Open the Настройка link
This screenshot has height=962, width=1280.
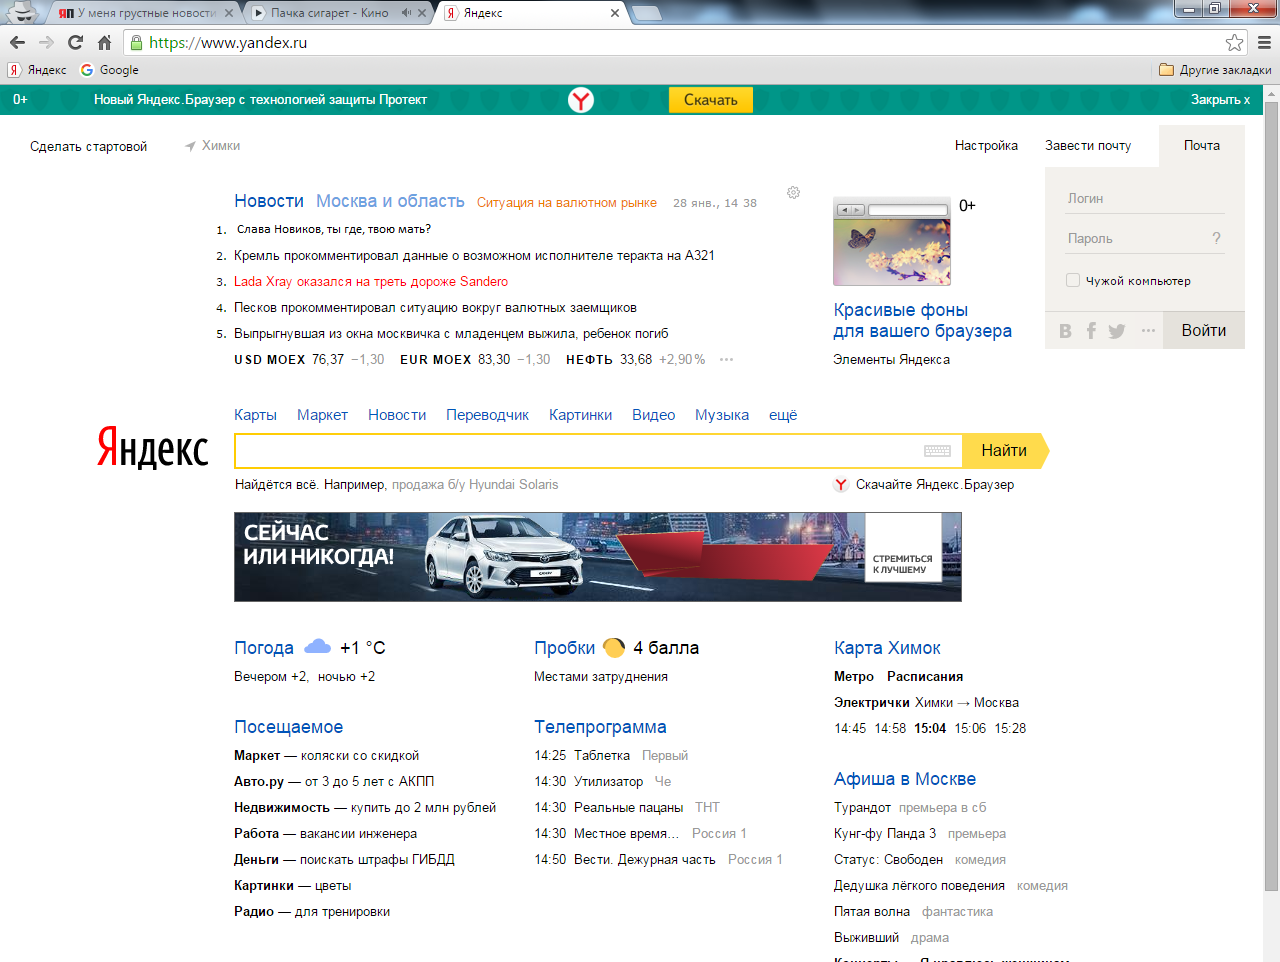986,146
